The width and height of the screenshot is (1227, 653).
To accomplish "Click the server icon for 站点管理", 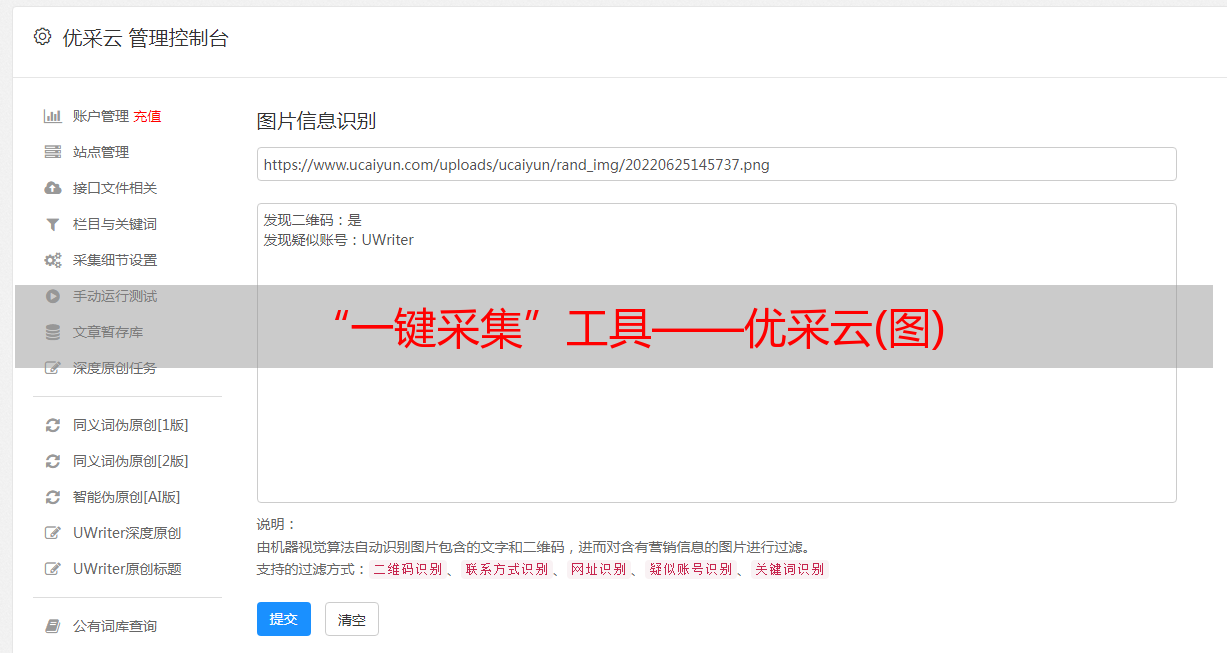I will (x=53, y=152).
